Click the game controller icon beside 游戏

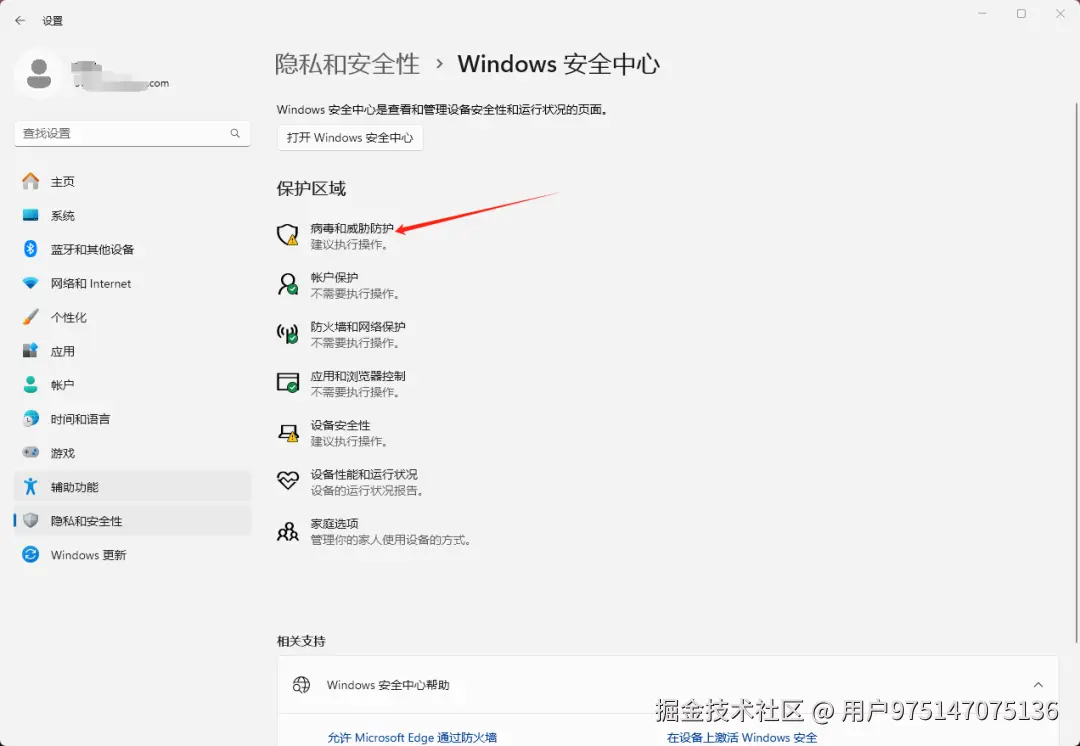click(30, 453)
